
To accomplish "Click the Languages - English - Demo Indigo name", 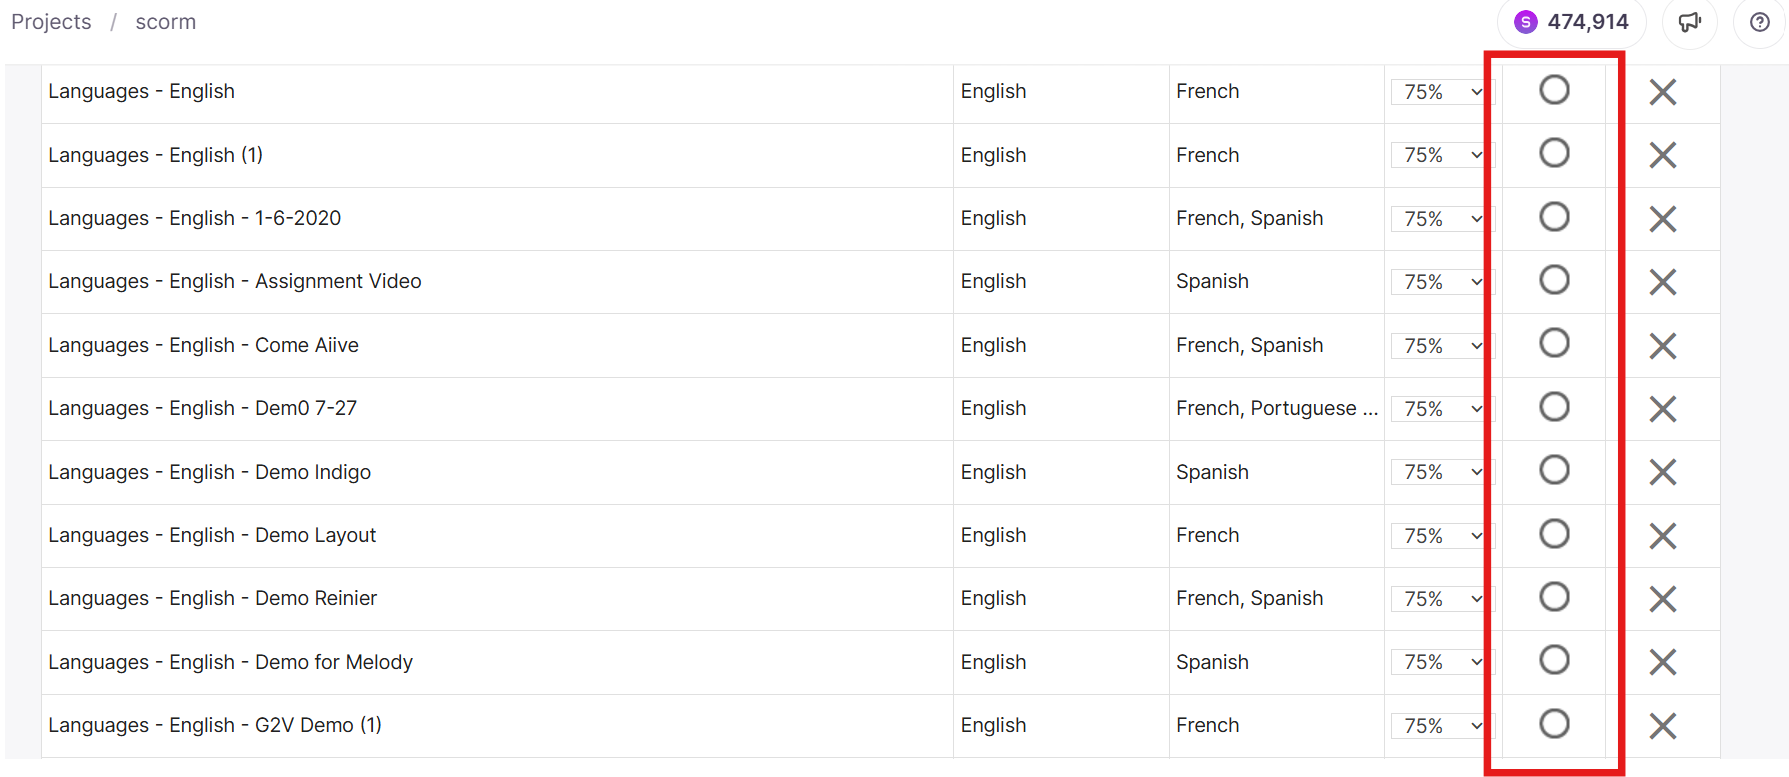I will [x=210, y=472].
